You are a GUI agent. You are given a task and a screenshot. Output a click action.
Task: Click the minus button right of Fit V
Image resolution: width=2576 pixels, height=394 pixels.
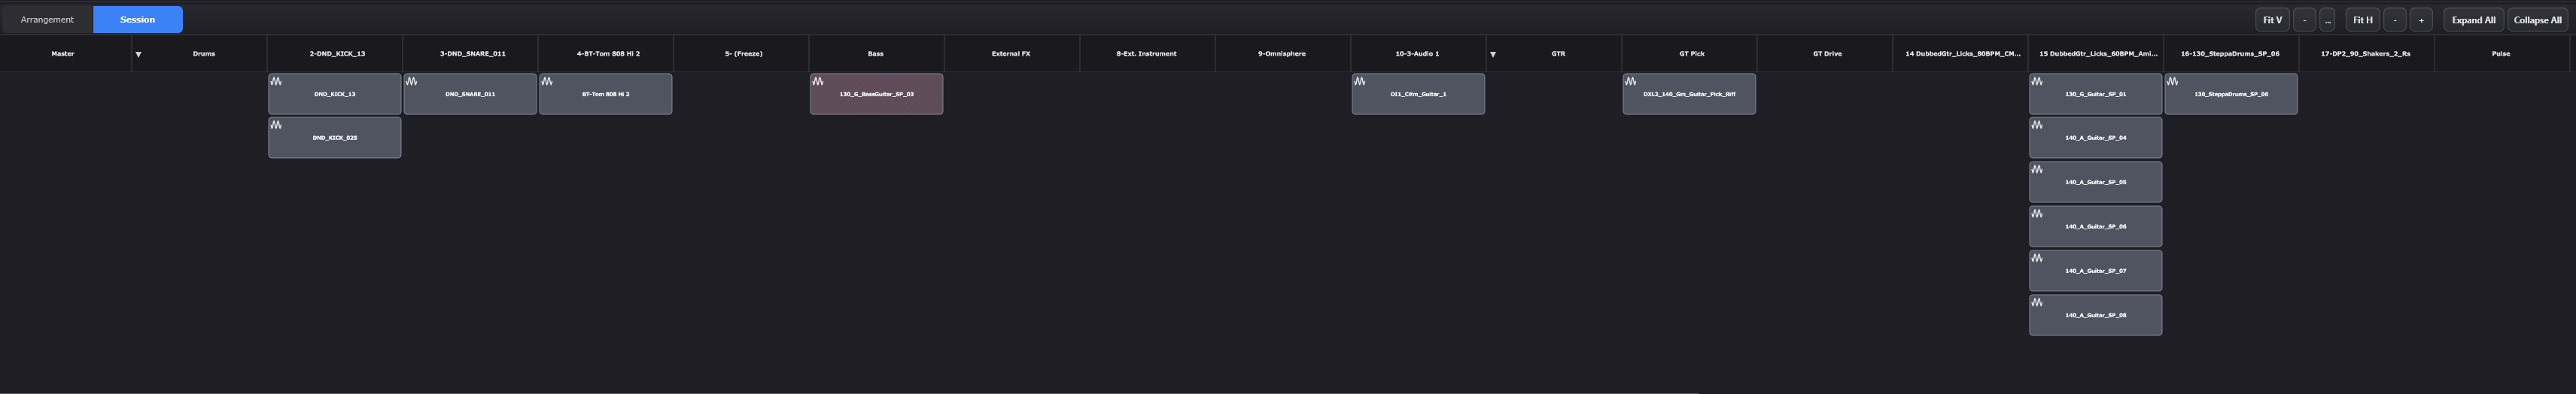[x=2304, y=20]
